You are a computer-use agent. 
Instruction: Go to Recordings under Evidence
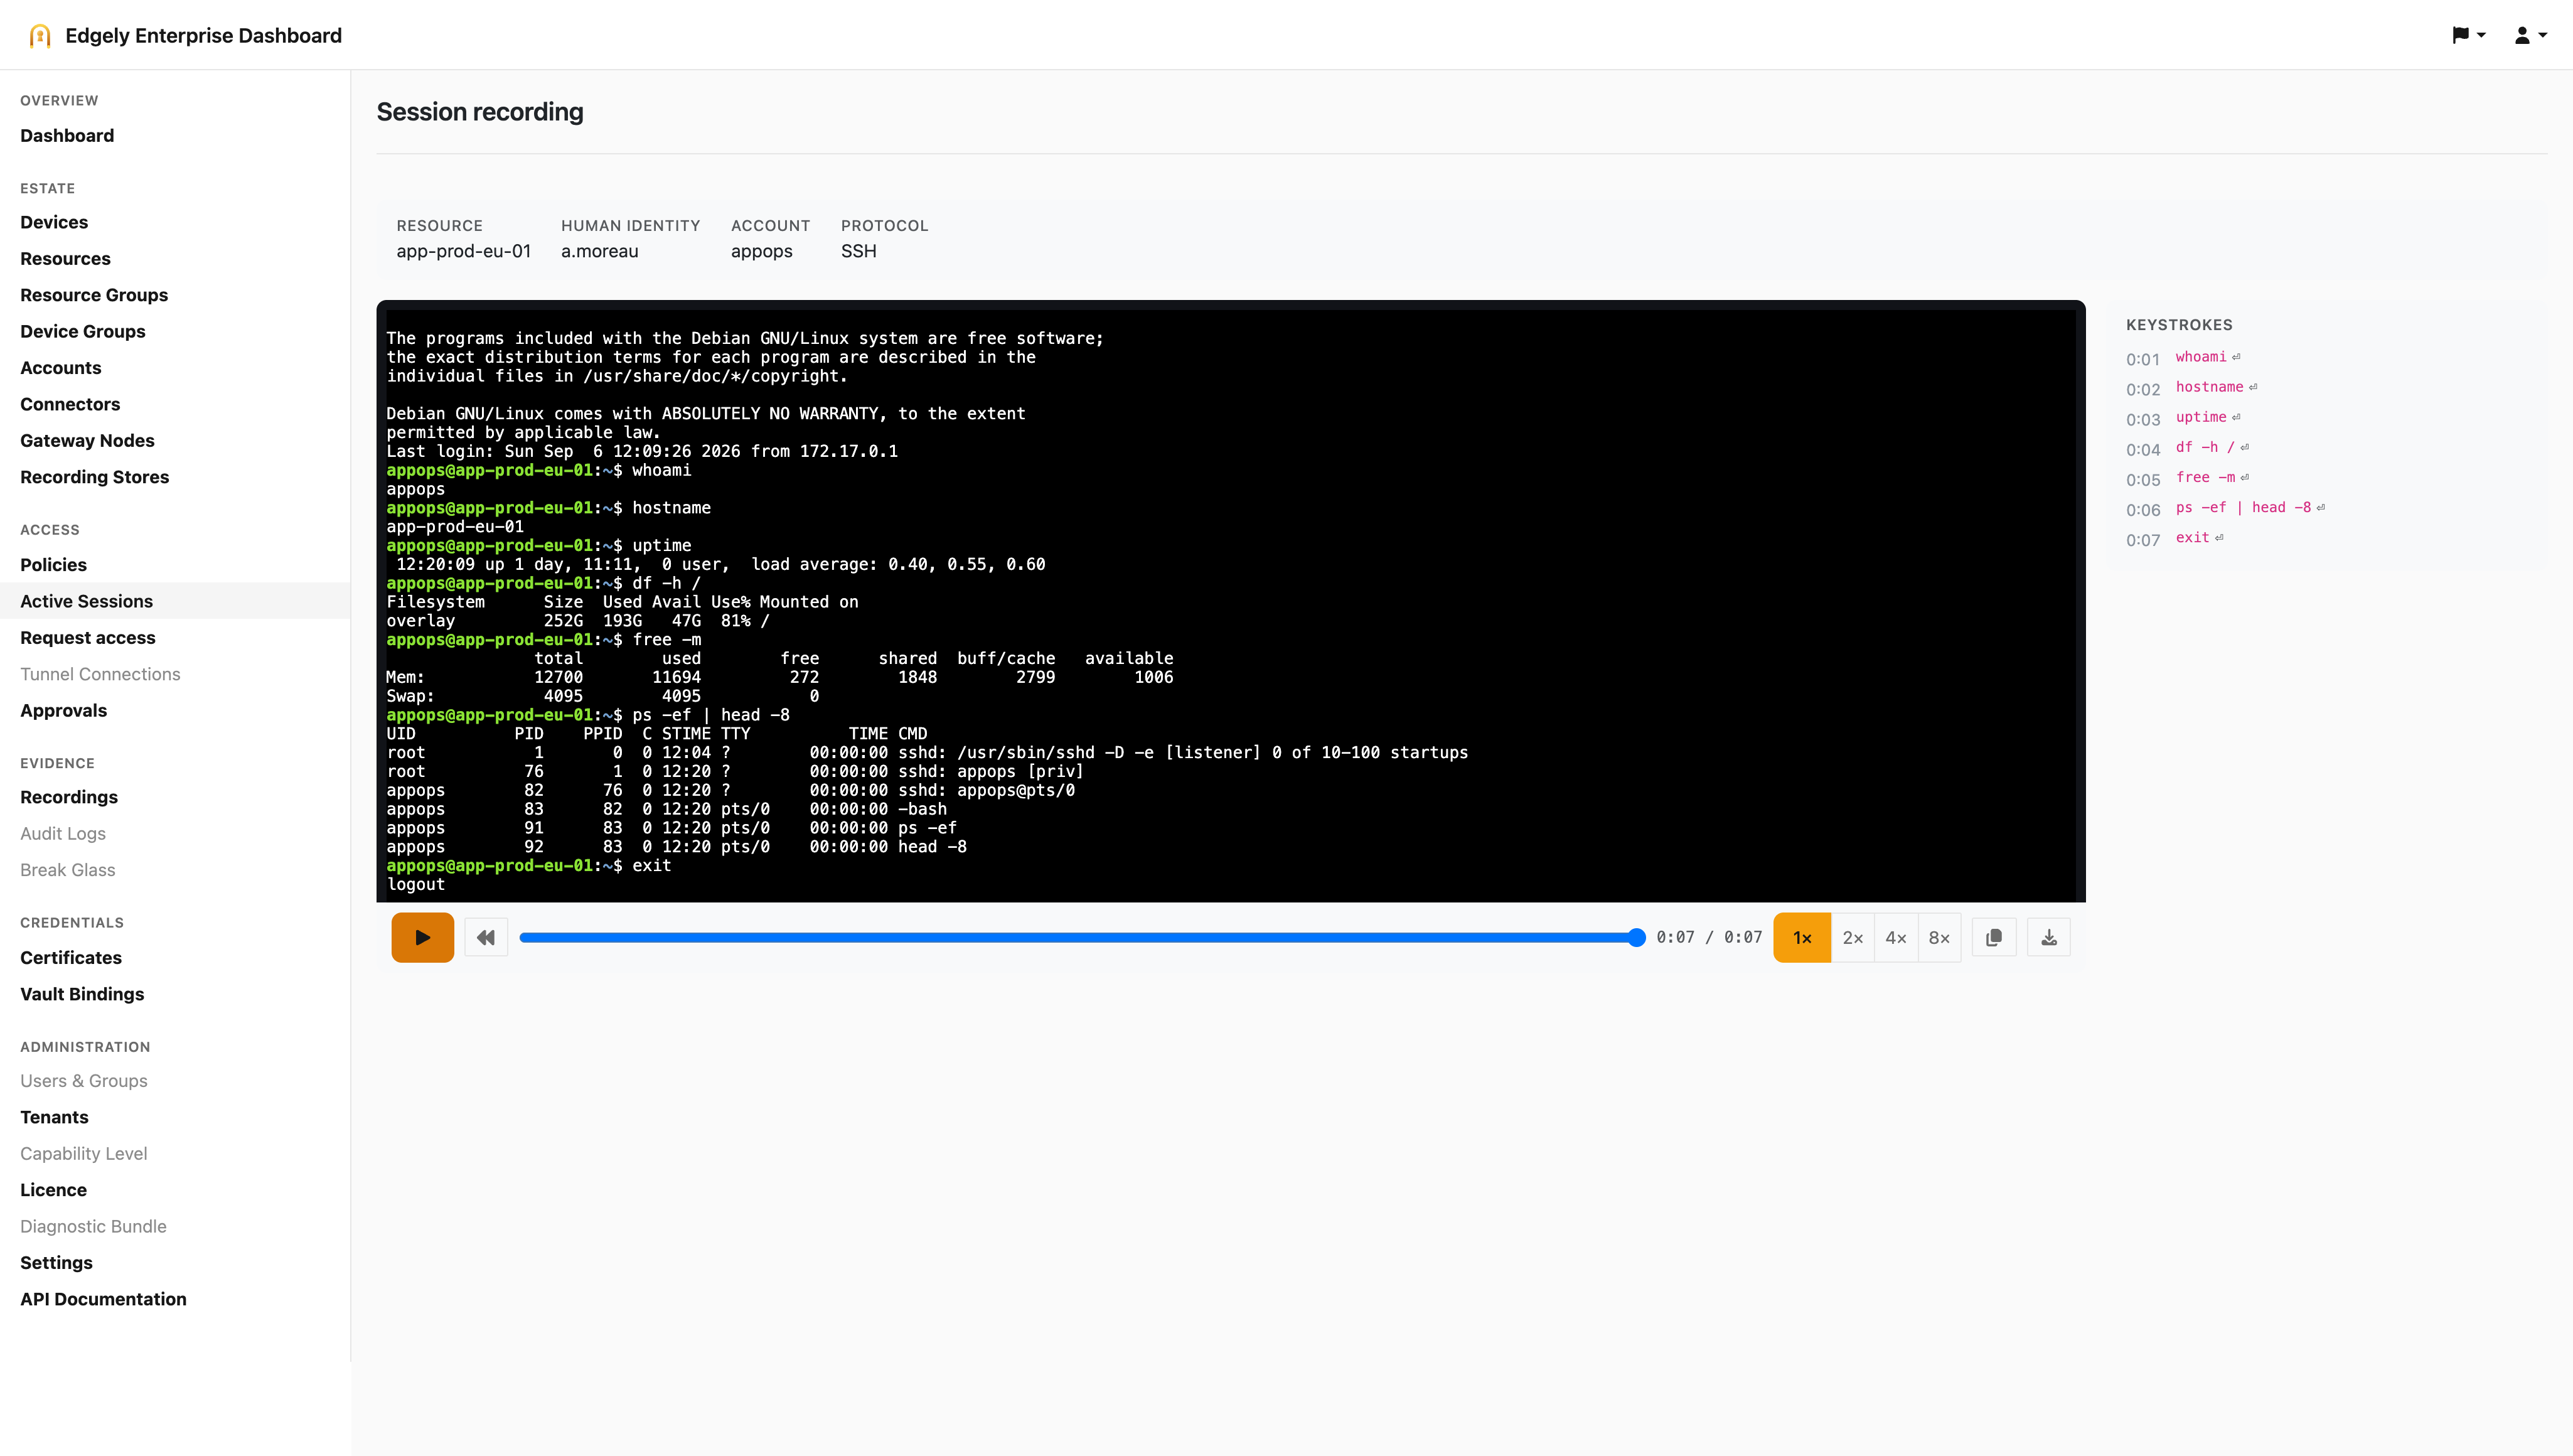coord(69,797)
